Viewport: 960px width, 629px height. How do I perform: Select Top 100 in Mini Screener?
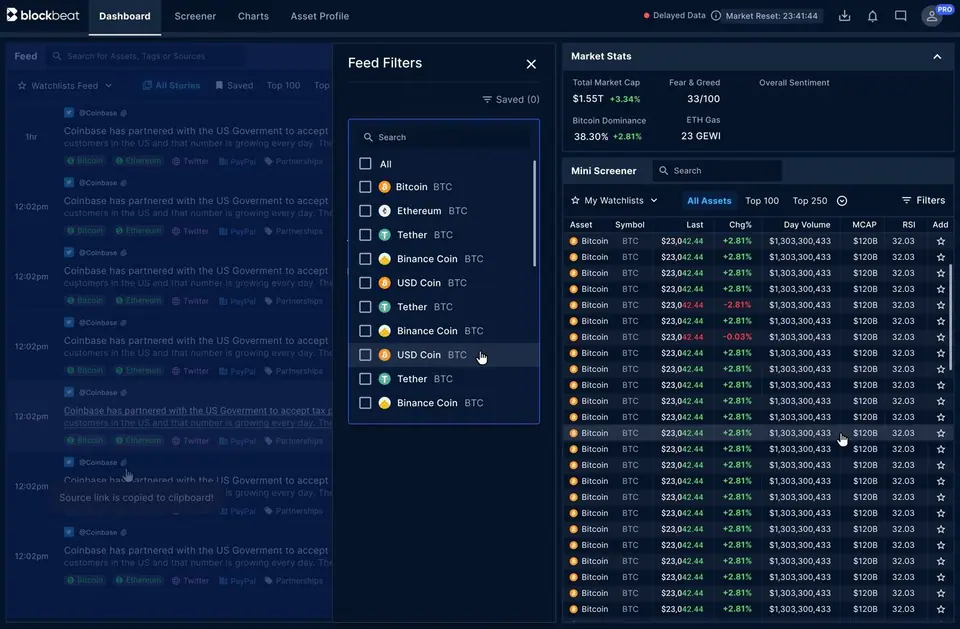tap(762, 201)
